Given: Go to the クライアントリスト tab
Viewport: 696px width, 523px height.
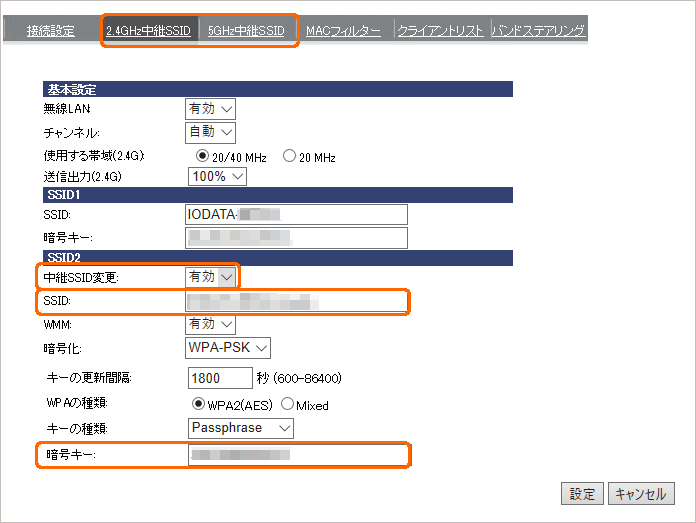Looking at the screenshot, I should point(440,31).
